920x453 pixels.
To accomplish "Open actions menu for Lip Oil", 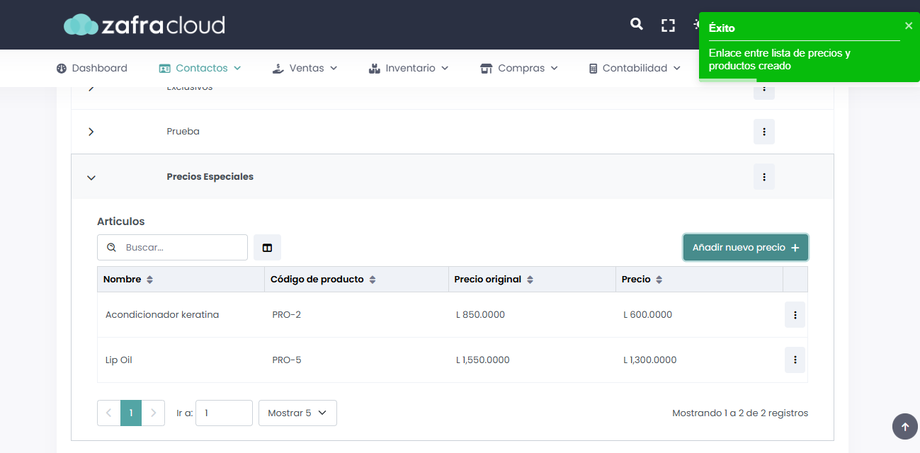I will pos(795,360).
